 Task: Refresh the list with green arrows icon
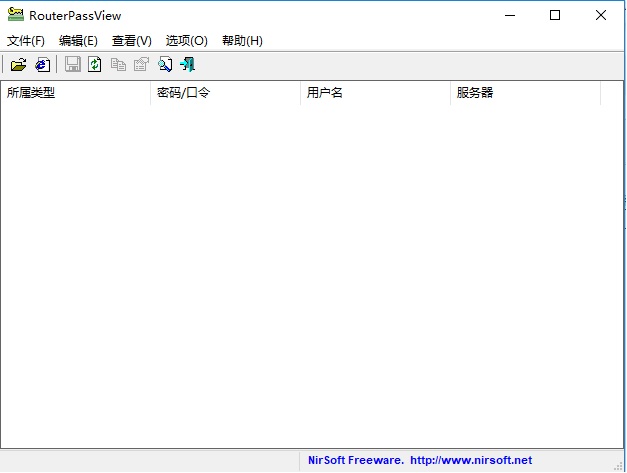(x=95, y=64)
